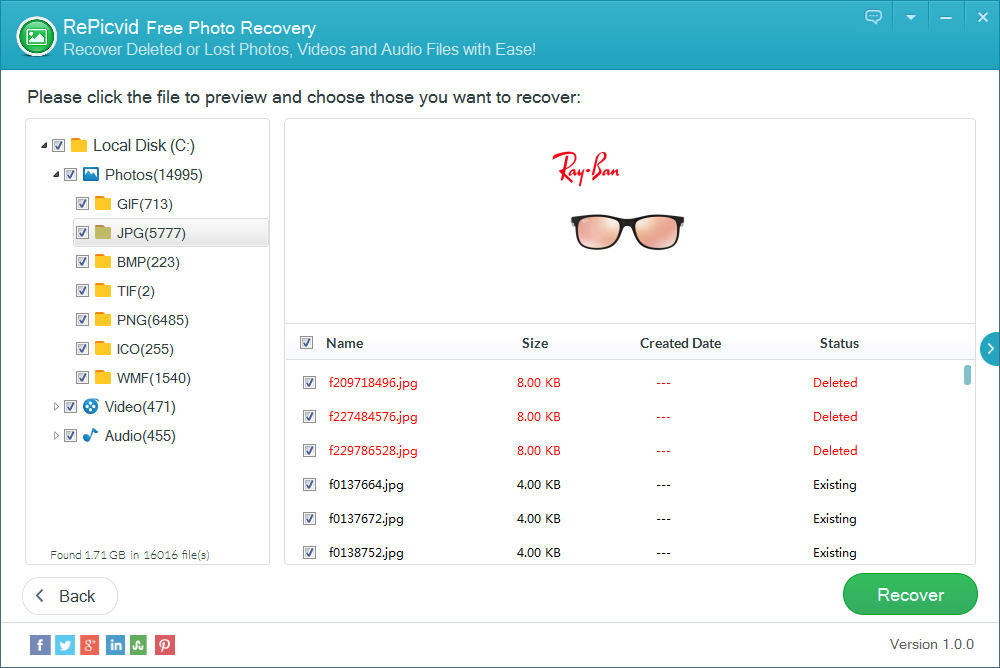
Task: Click the Photos image icon in the sidebar
Action: click(x=91, y=174)
